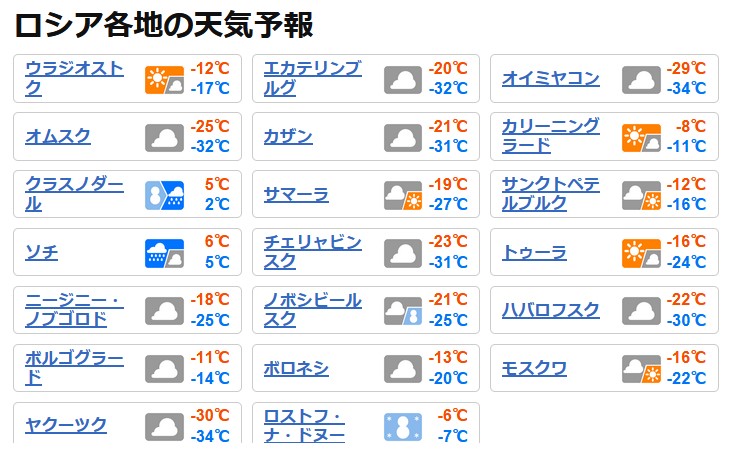Click the Moscow cloudy-sunny weather icon
Image resolution: width=730 pixels, height=449 pixels.
click(641, 369)
